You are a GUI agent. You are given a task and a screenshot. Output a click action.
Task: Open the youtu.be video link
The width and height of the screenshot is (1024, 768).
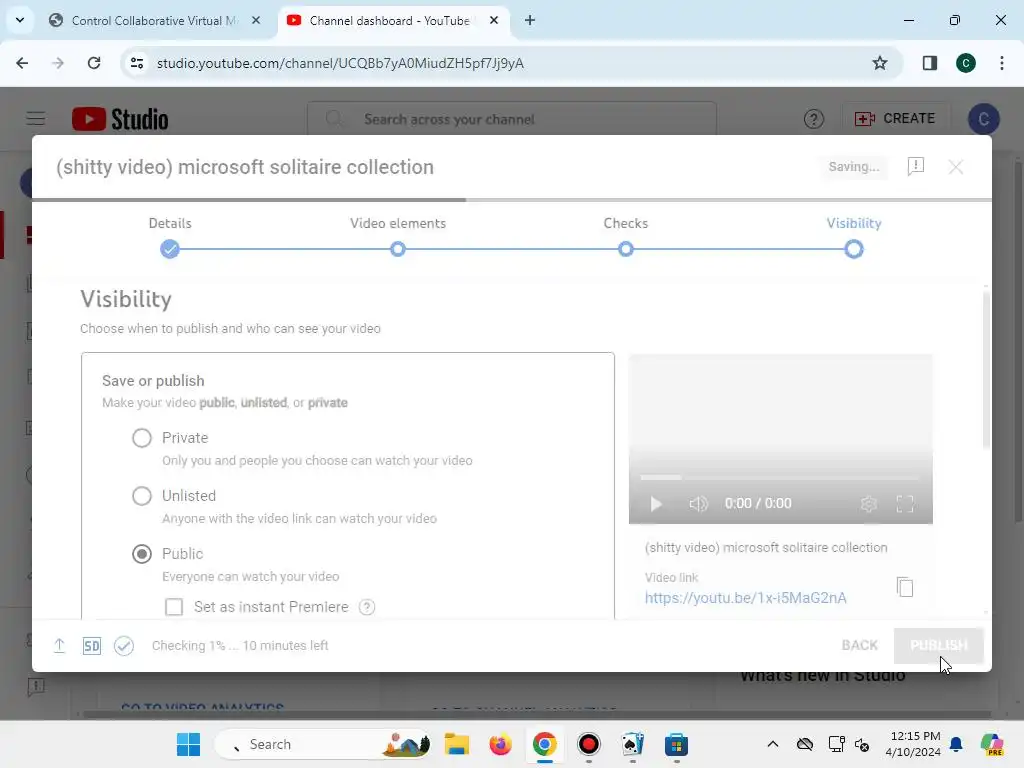(x=745, y=598)
